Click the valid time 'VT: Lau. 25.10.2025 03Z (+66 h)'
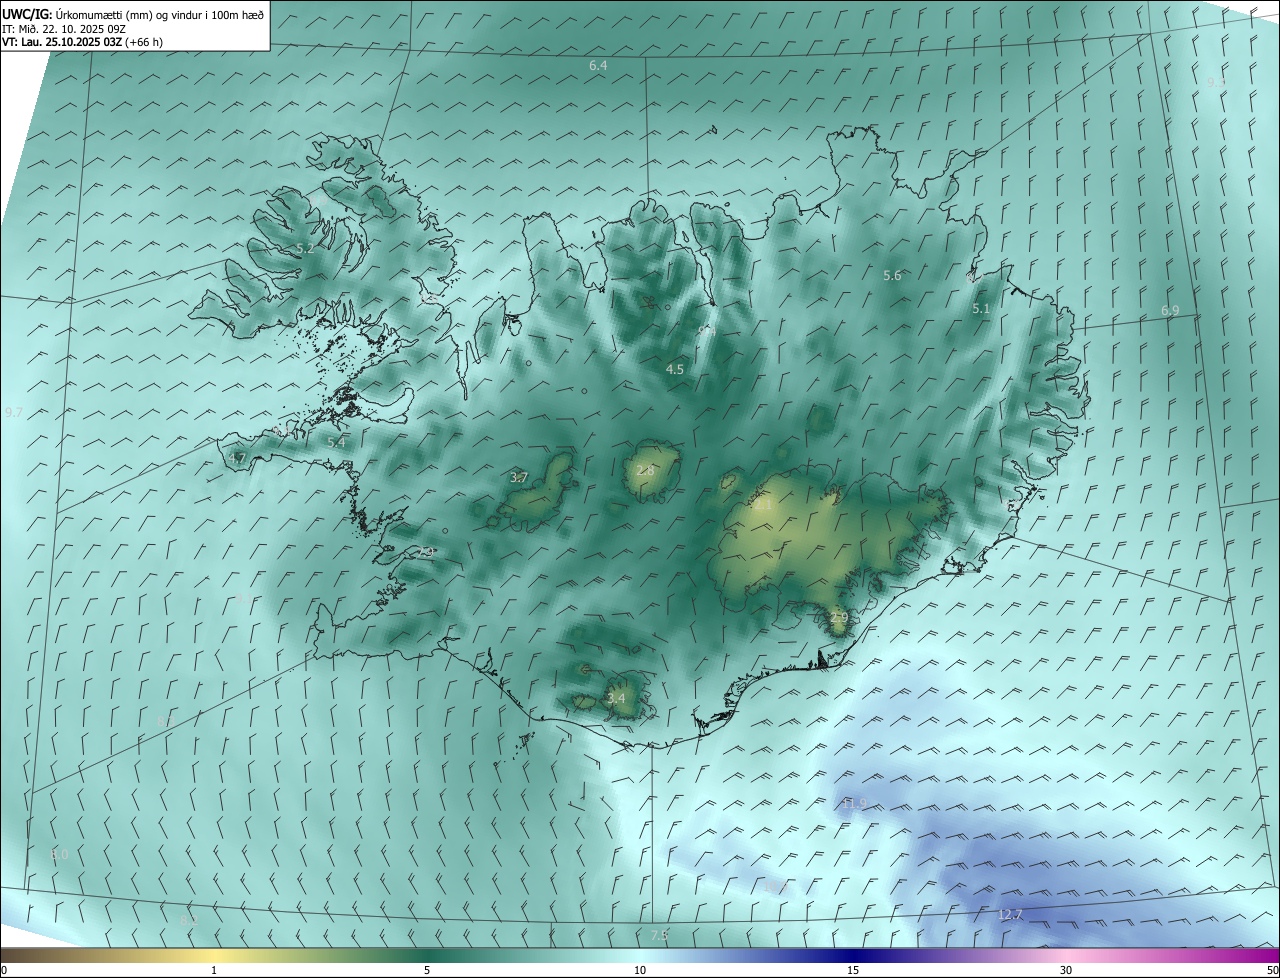The image size is (1280, 978). (82, 42)
